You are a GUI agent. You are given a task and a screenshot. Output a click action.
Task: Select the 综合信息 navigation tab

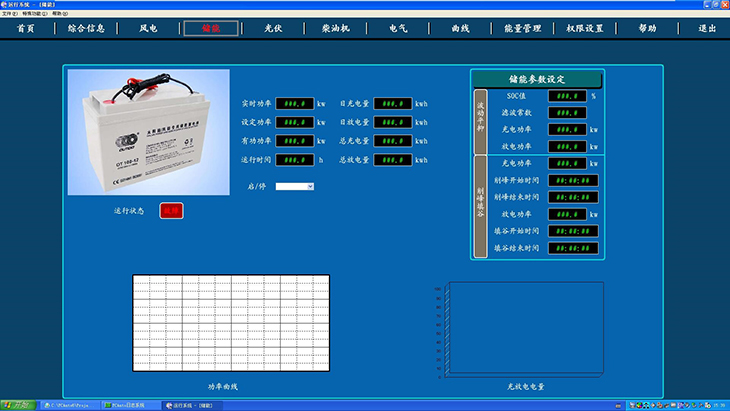[86, 29]
